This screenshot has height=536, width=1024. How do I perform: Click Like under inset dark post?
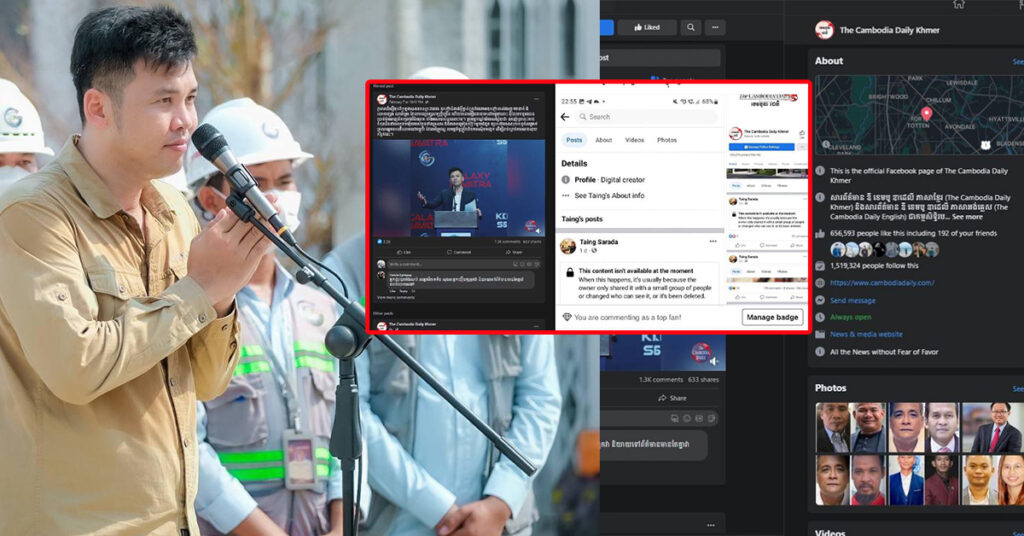click(x=404, y=252)
